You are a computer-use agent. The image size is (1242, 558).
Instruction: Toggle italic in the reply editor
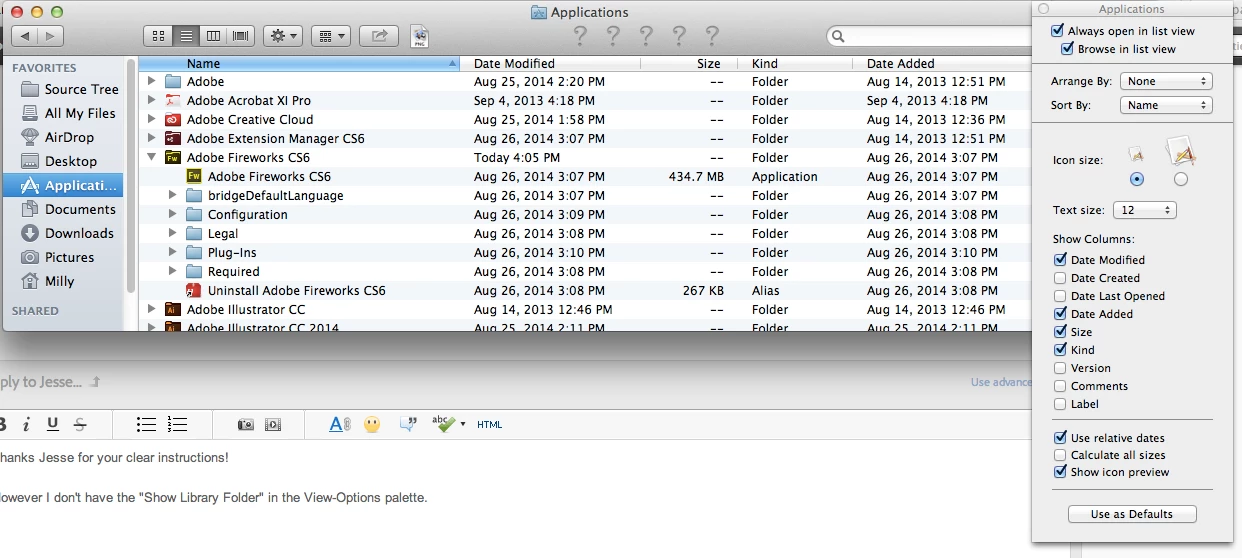point(27,424)
